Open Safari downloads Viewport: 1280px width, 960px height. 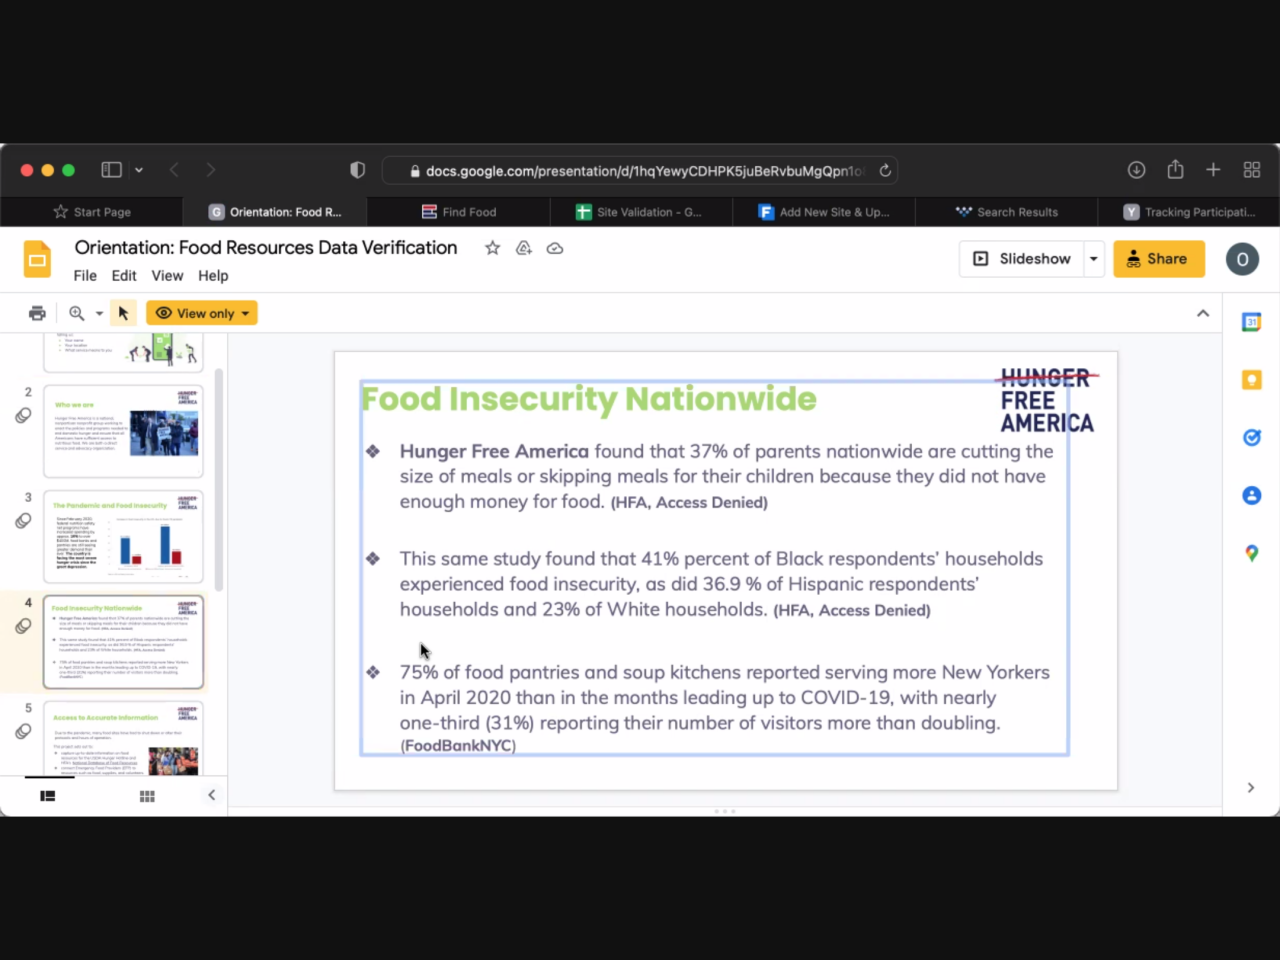[1136, 170]
